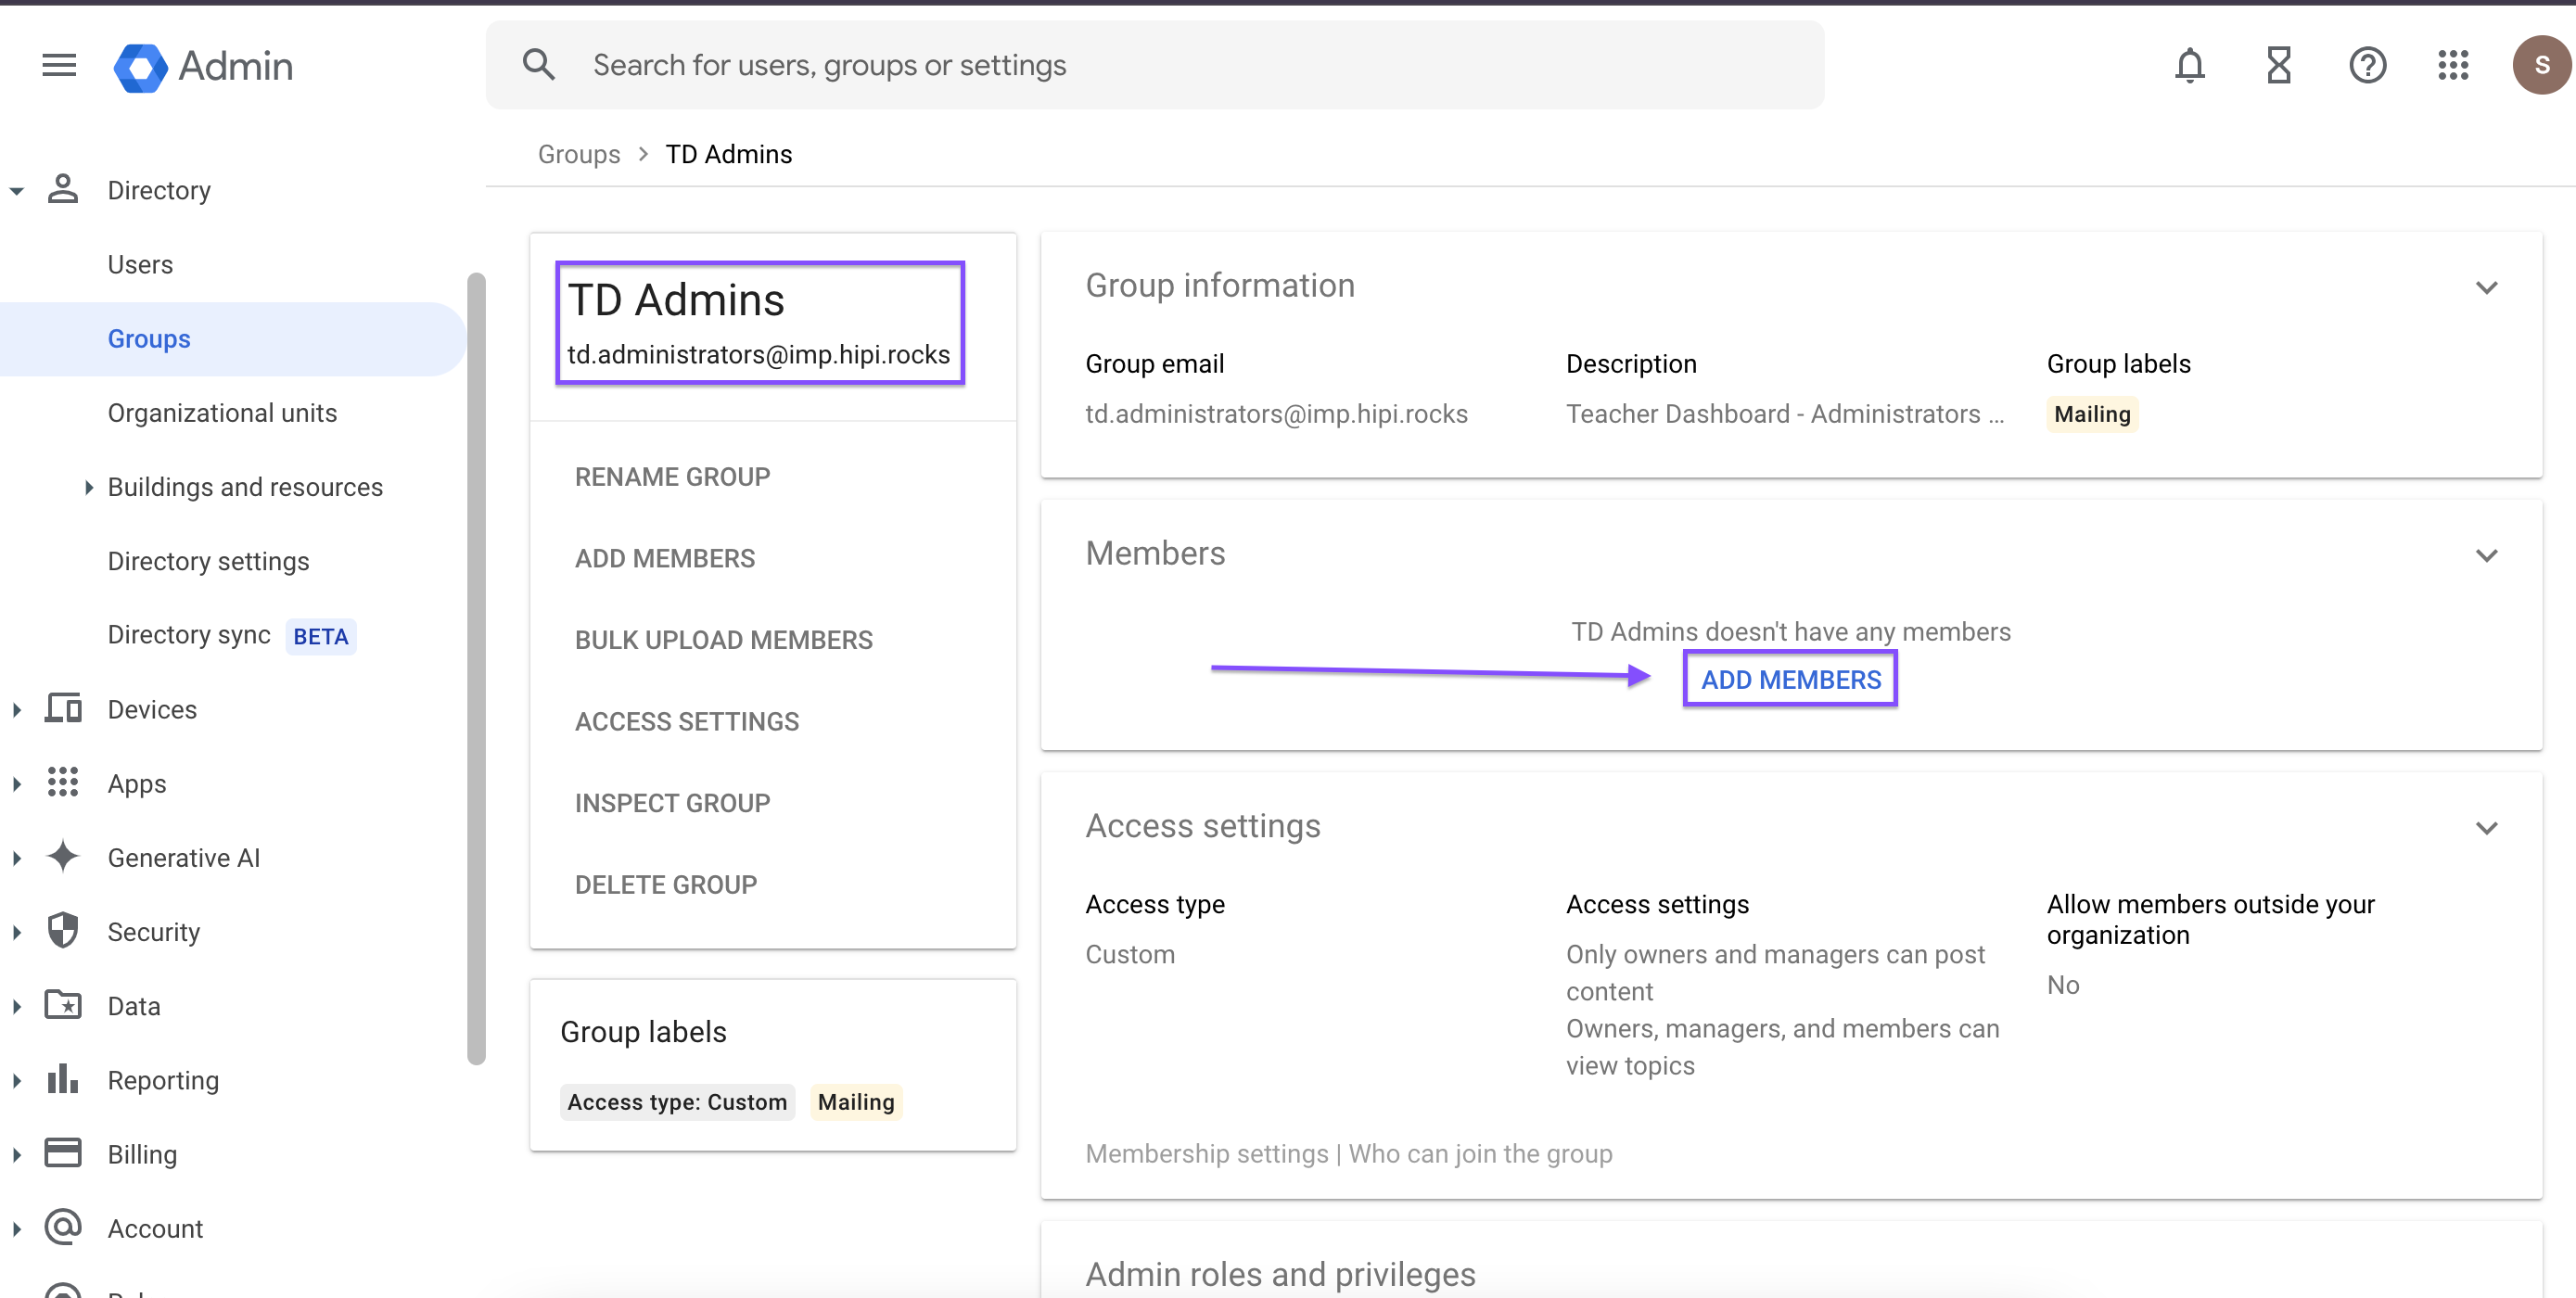
Task: Click BULK UPLOAD MEMBERS
Action: pyautogui.click(x=723, y=639)
